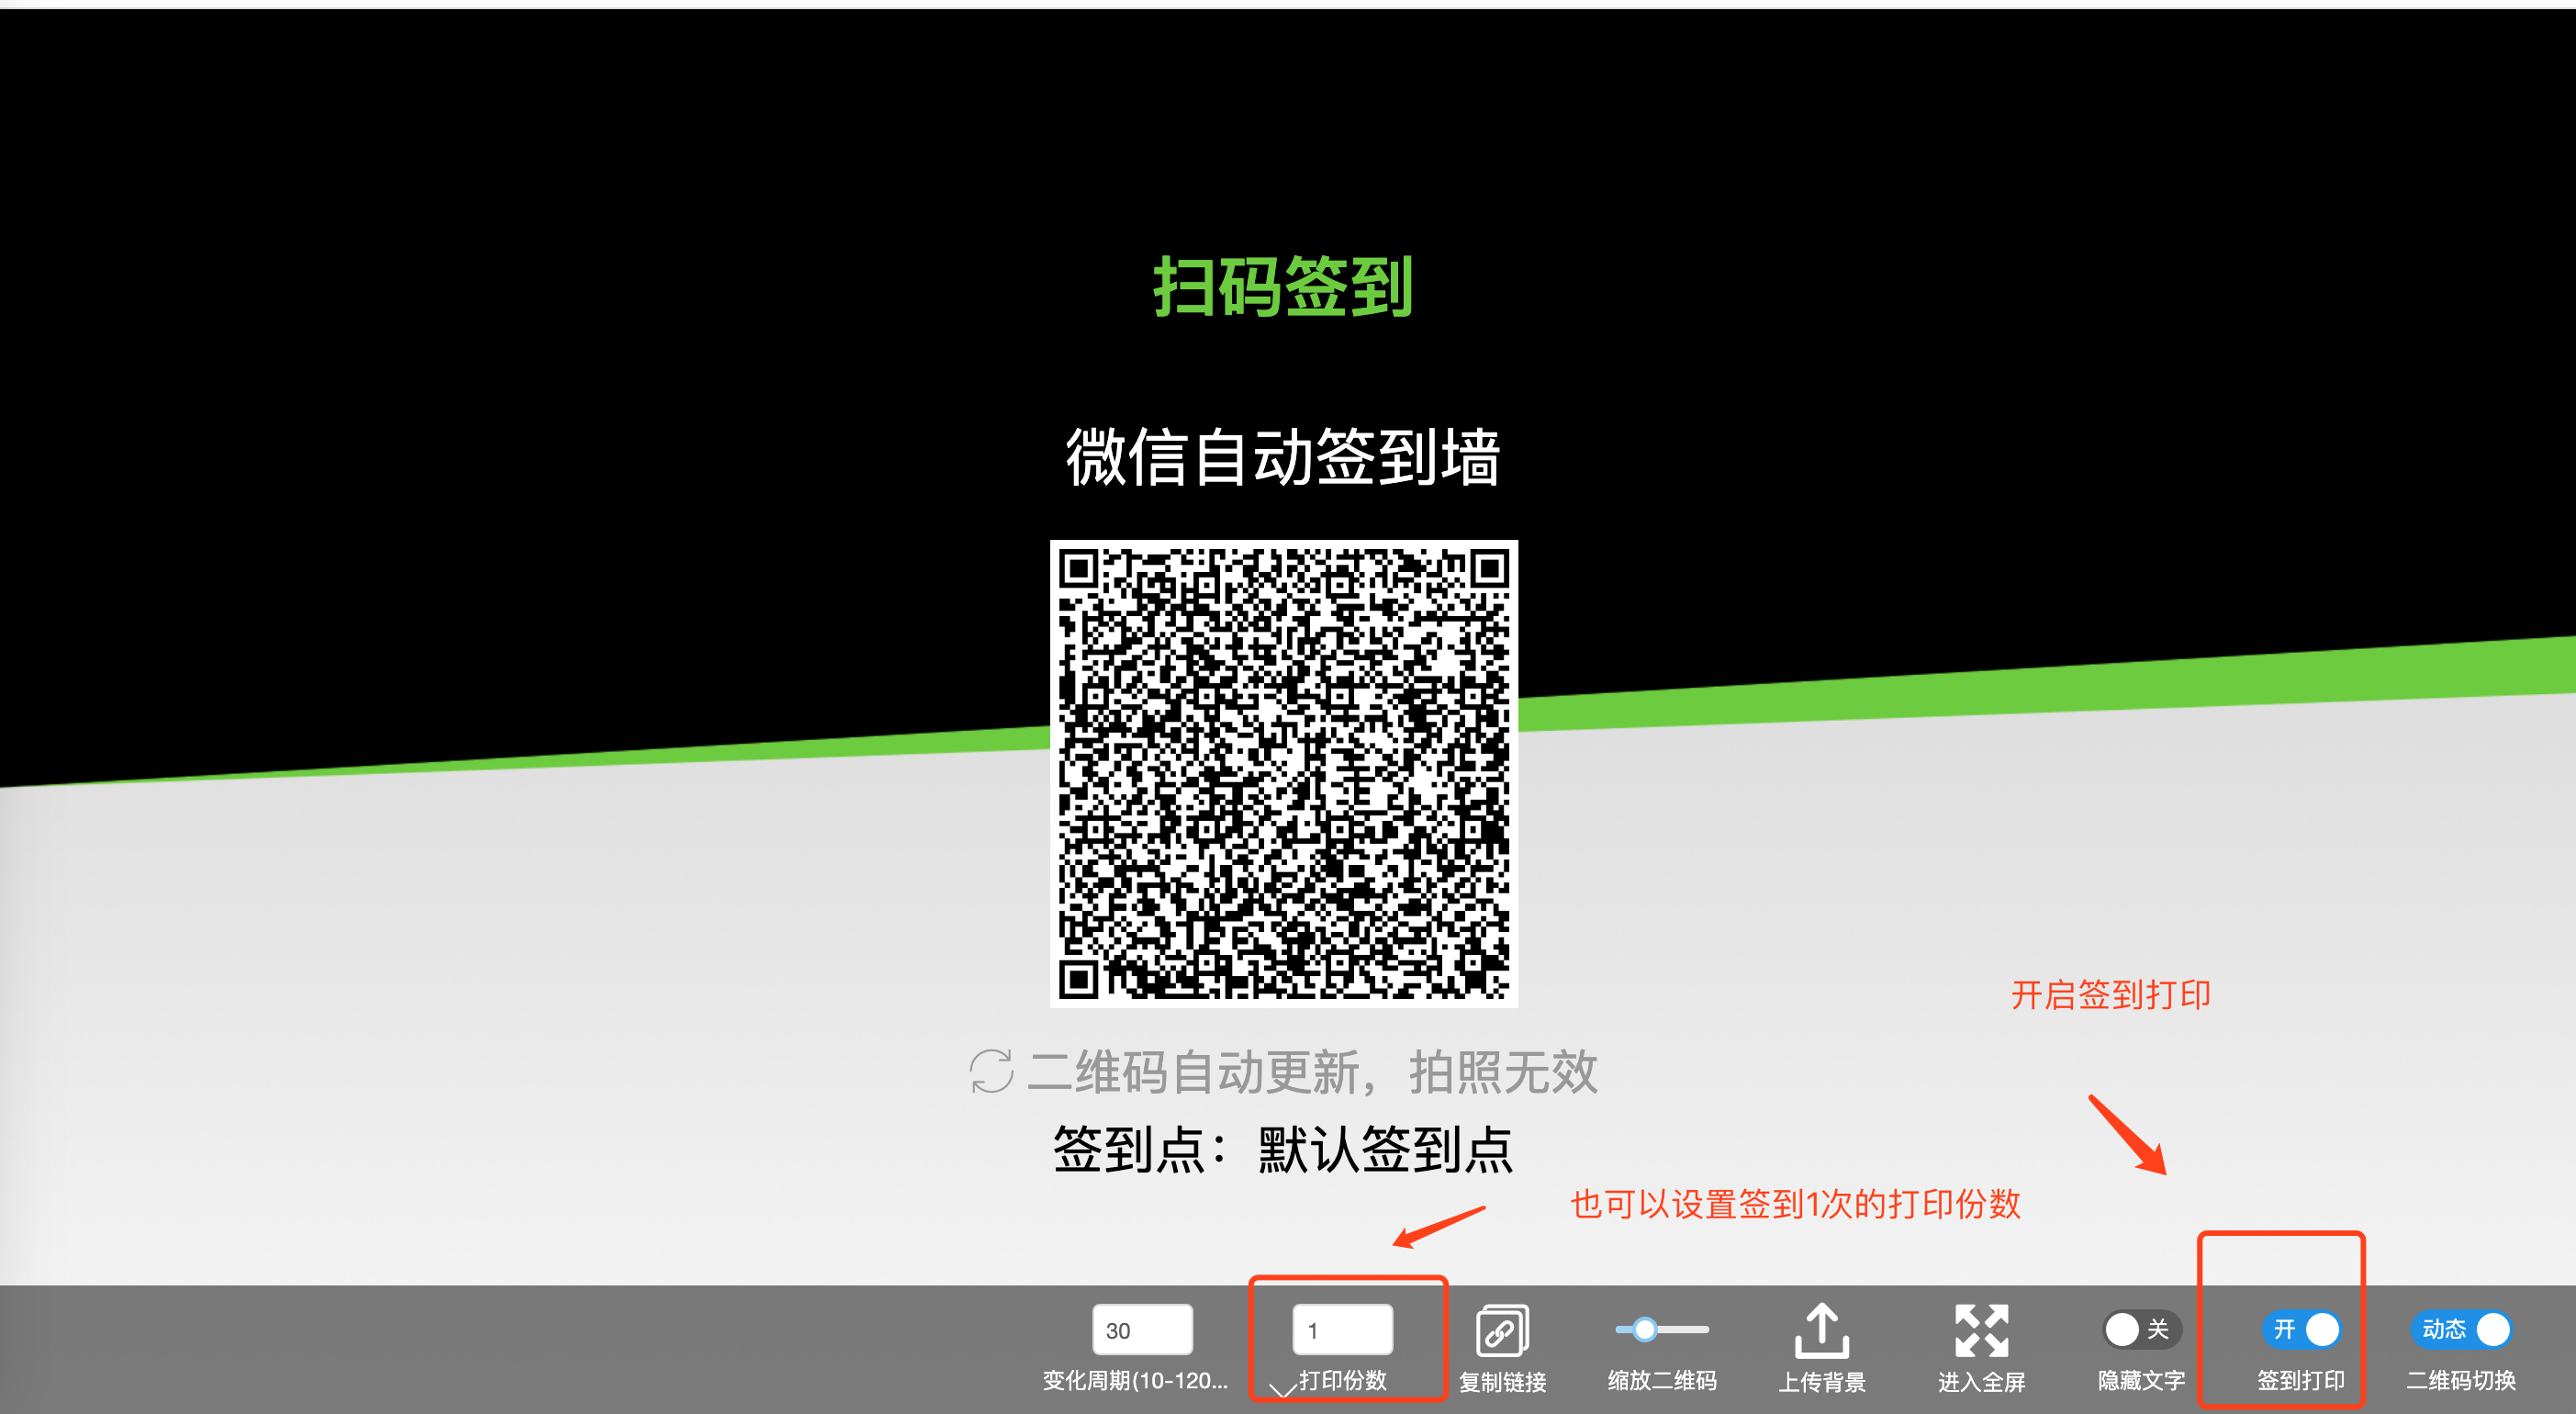Click the 缩放二维码 label

1662,1381
